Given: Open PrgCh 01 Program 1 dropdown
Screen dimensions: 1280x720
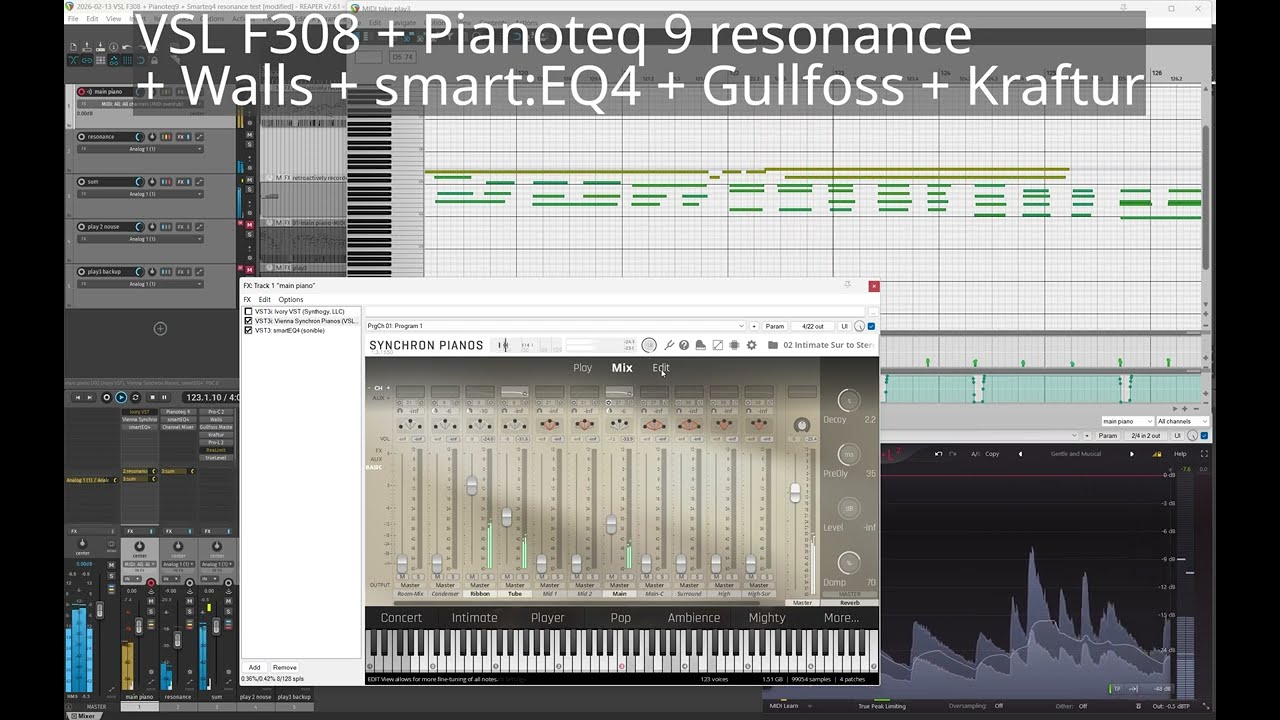Looking at the screenshot, I should [555, 326].
